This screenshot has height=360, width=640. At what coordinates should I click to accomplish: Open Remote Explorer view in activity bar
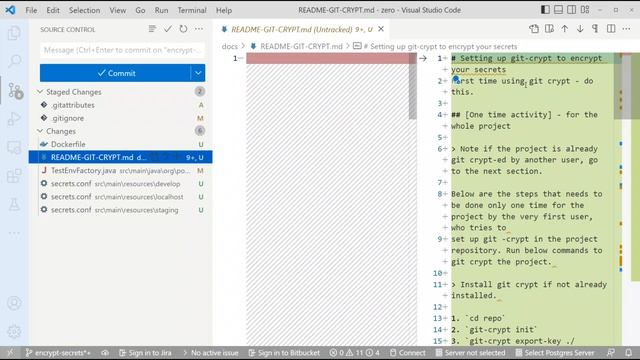coord(14,148)
